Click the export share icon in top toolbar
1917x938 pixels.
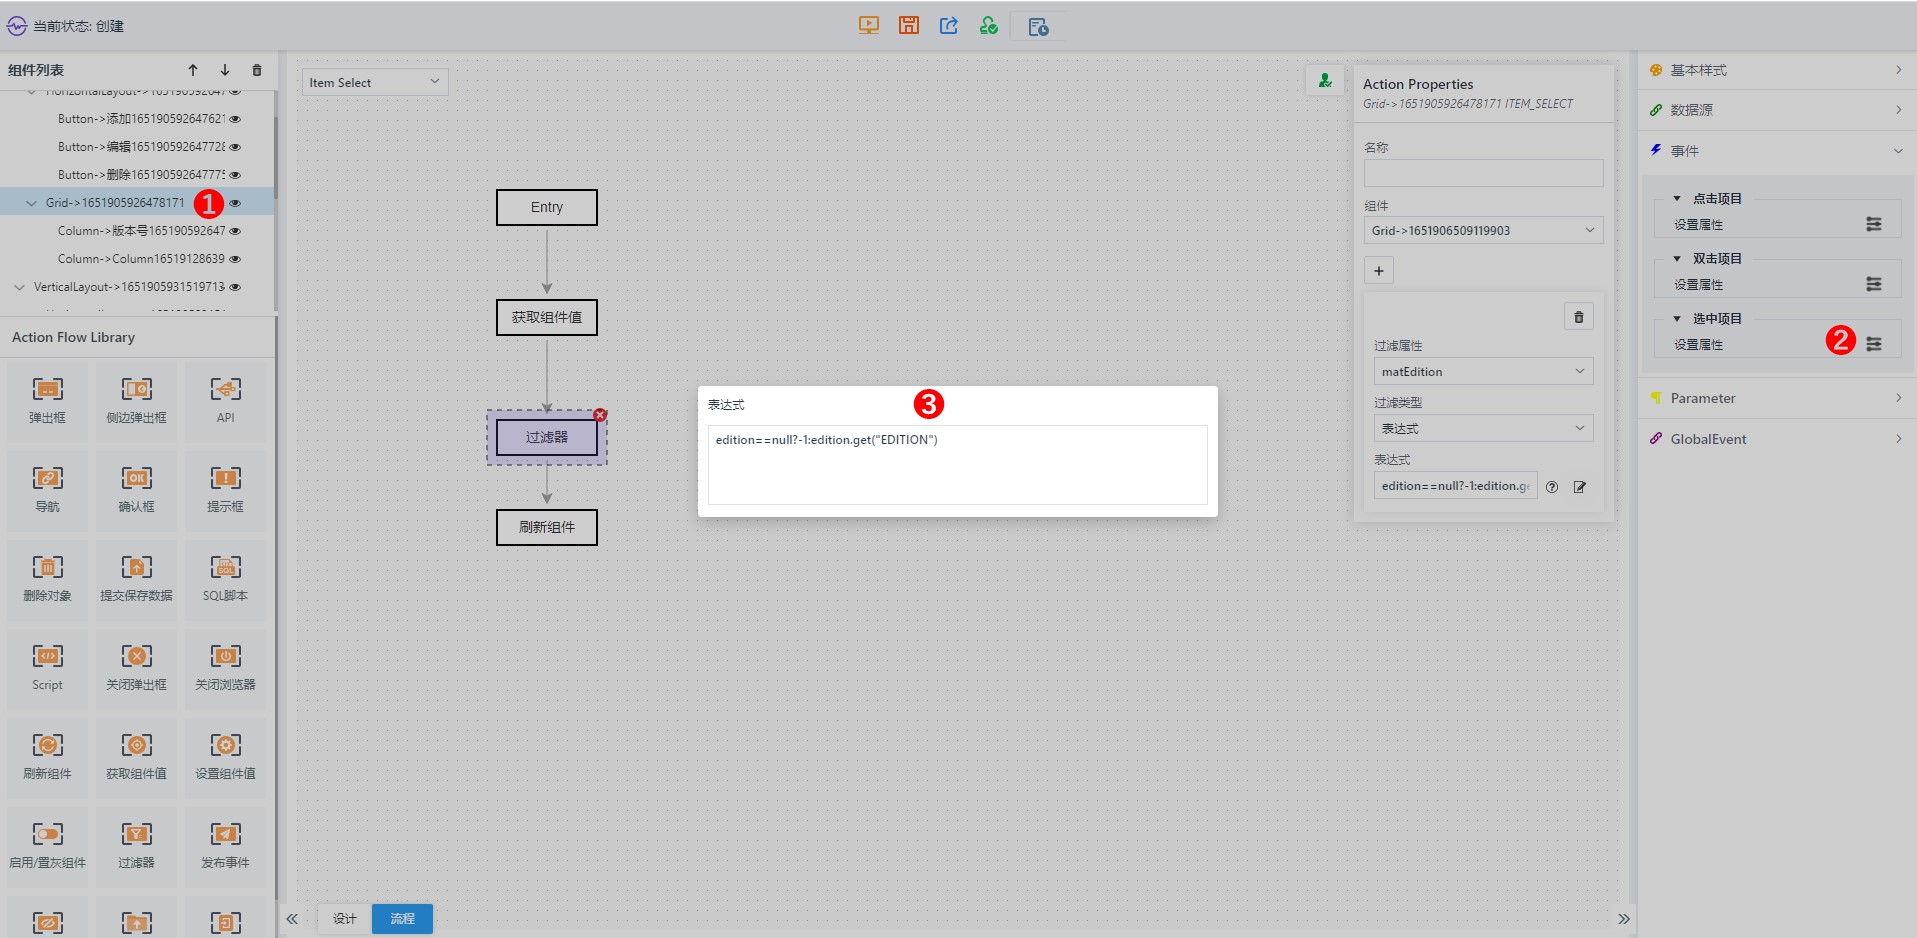coord(948,26)
